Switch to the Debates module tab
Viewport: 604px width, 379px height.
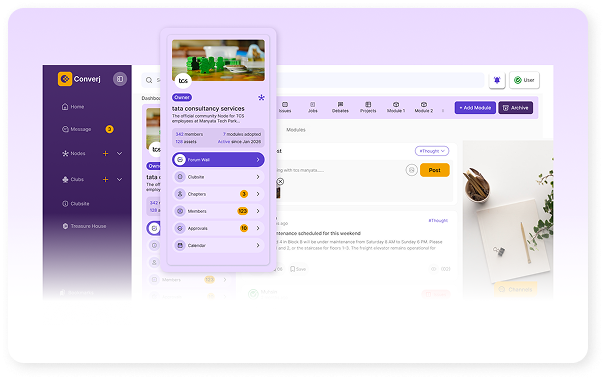pos(341,107)
